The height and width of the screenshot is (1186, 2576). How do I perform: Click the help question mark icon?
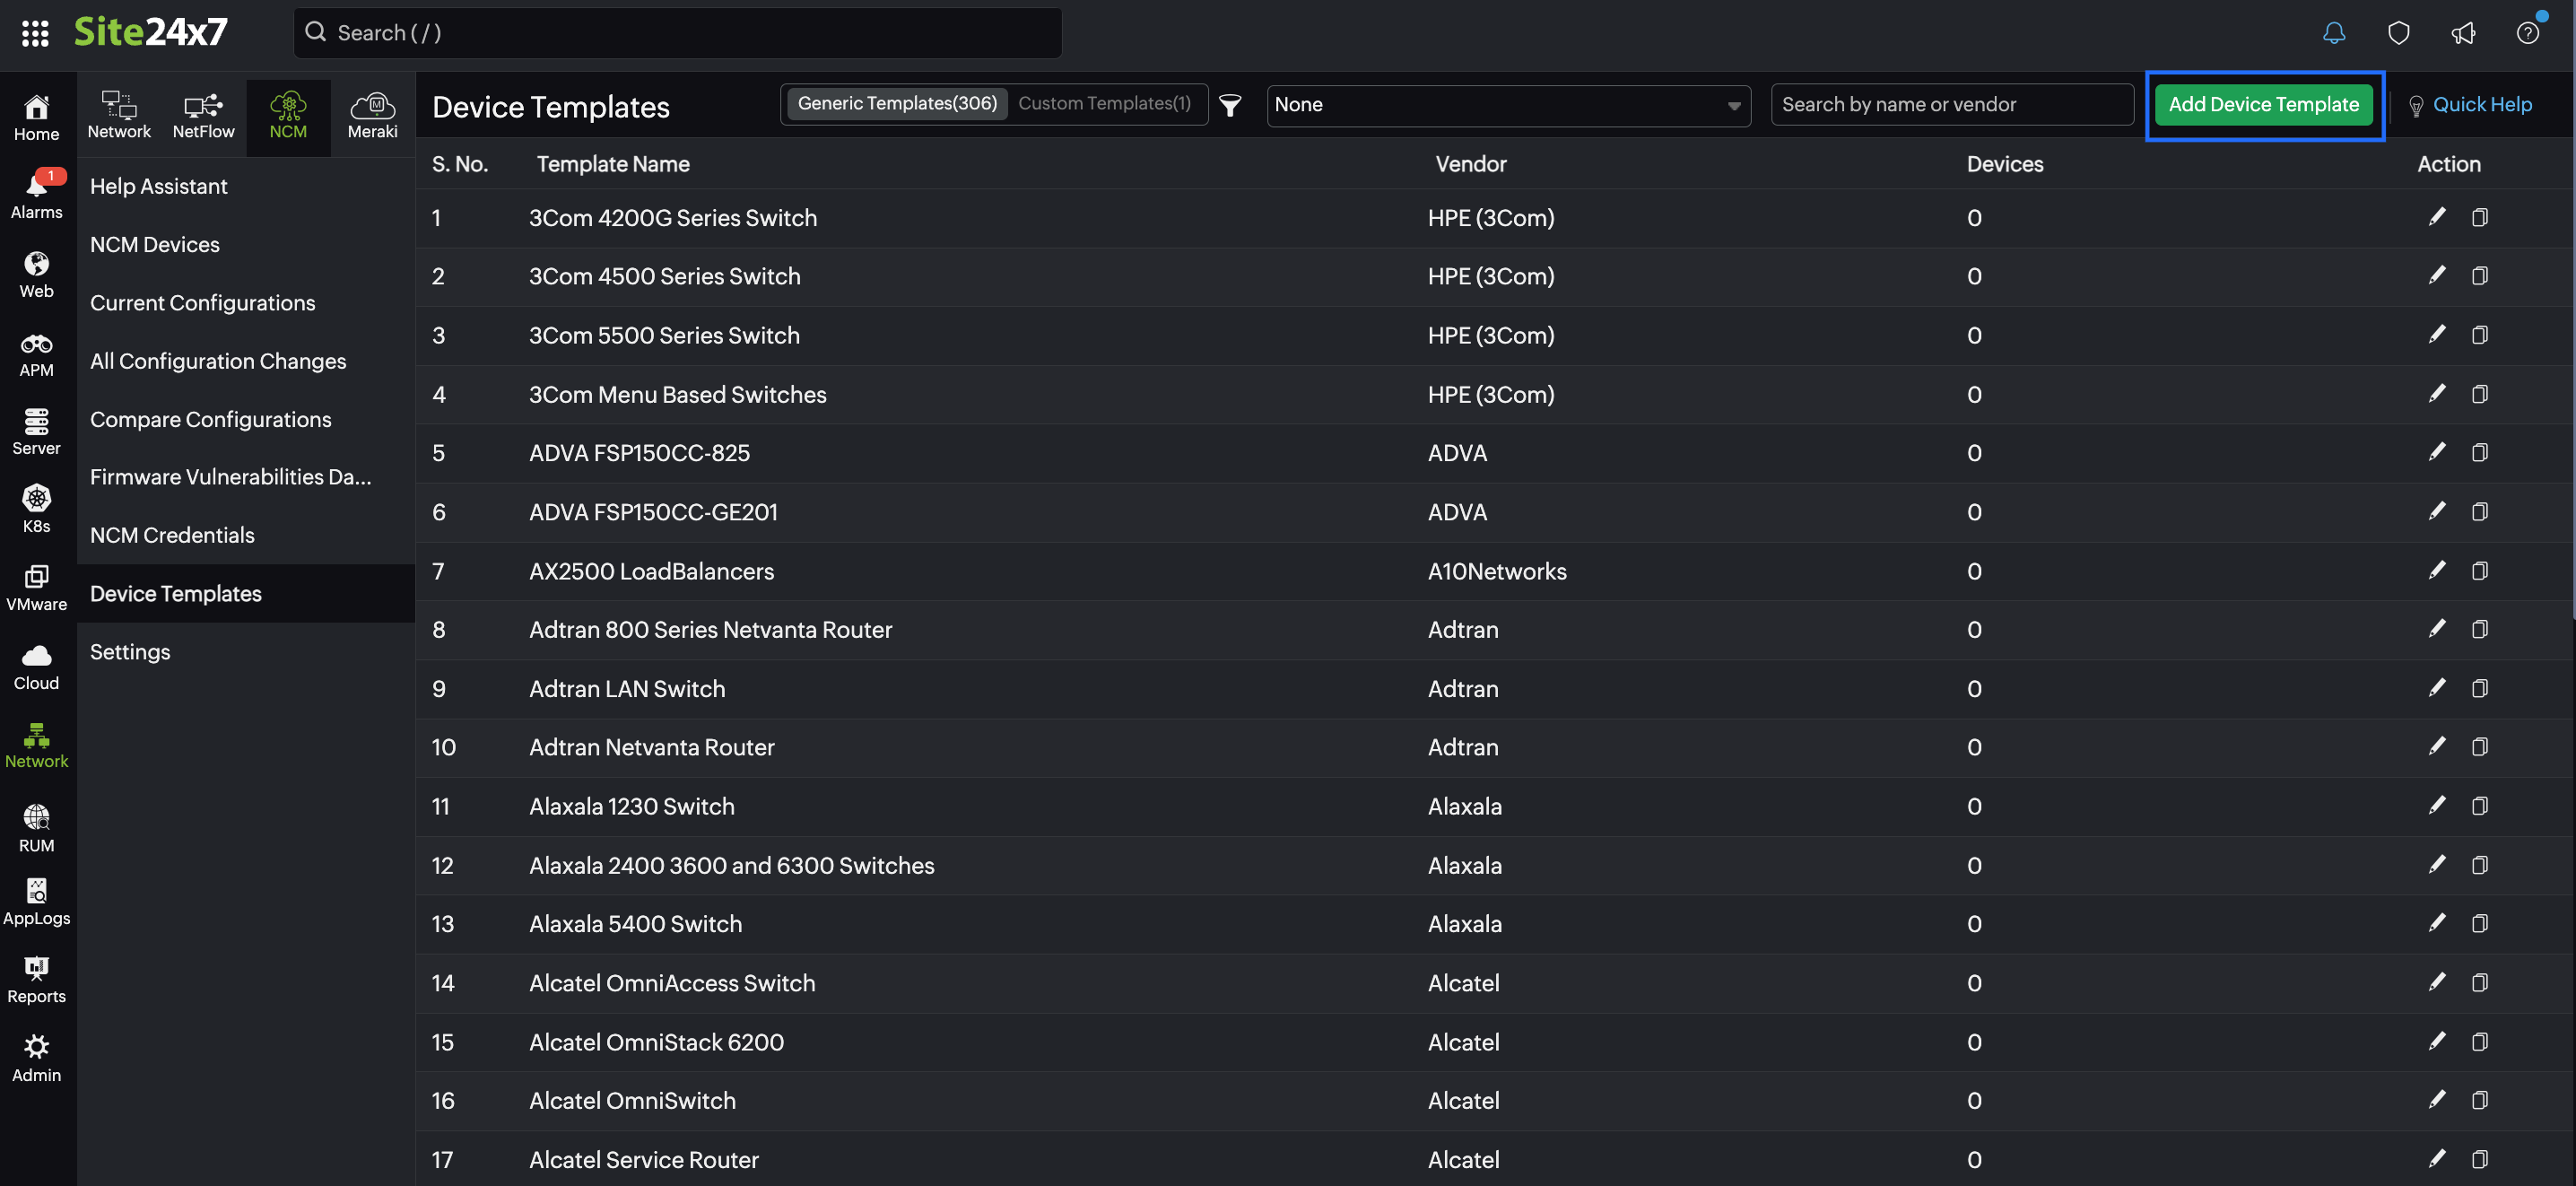pos(2527,33)
